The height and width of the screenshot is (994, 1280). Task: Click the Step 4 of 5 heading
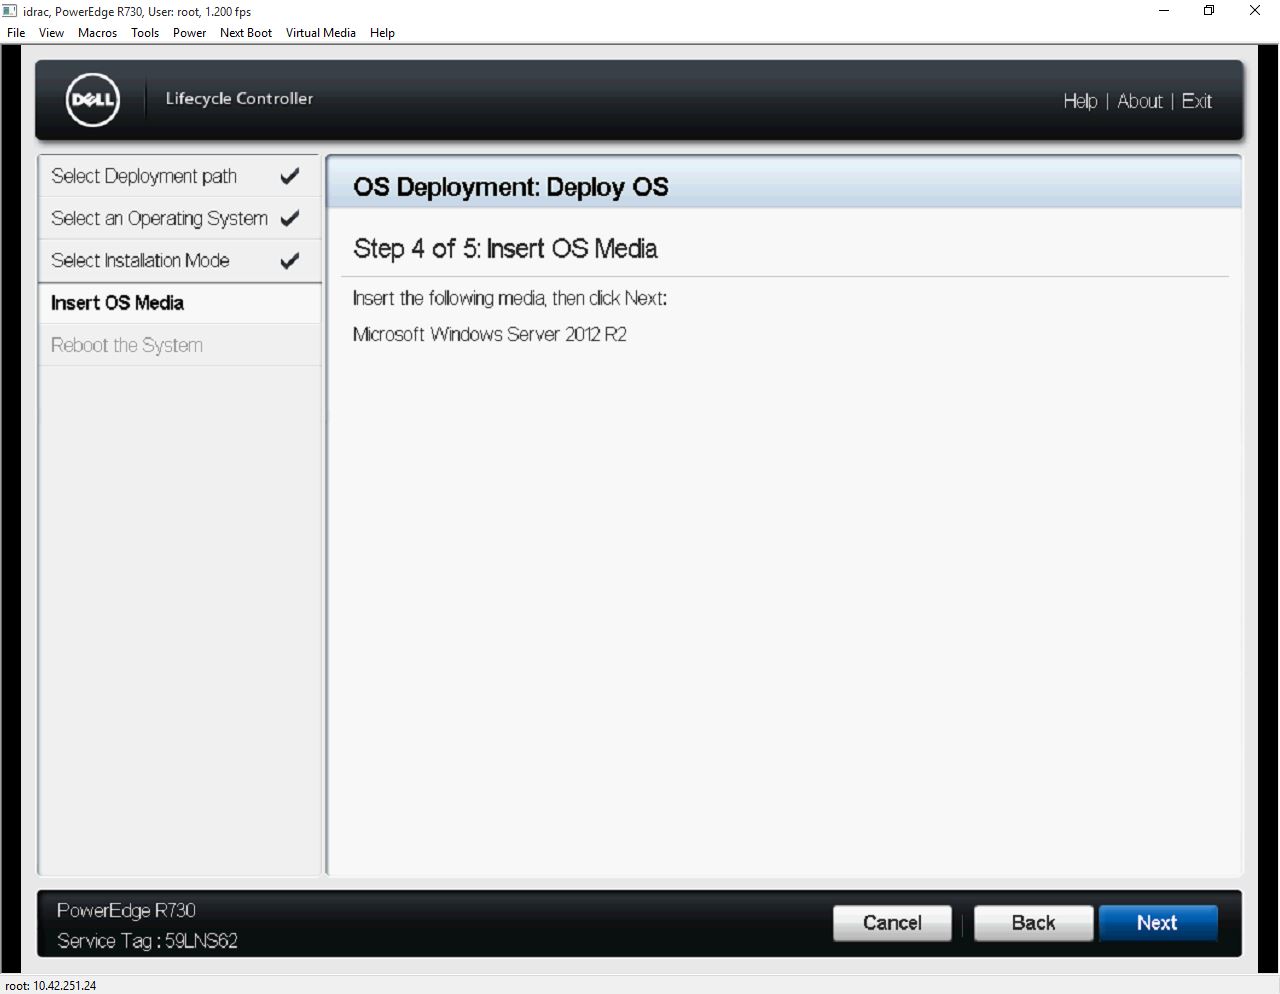point(505,248)
